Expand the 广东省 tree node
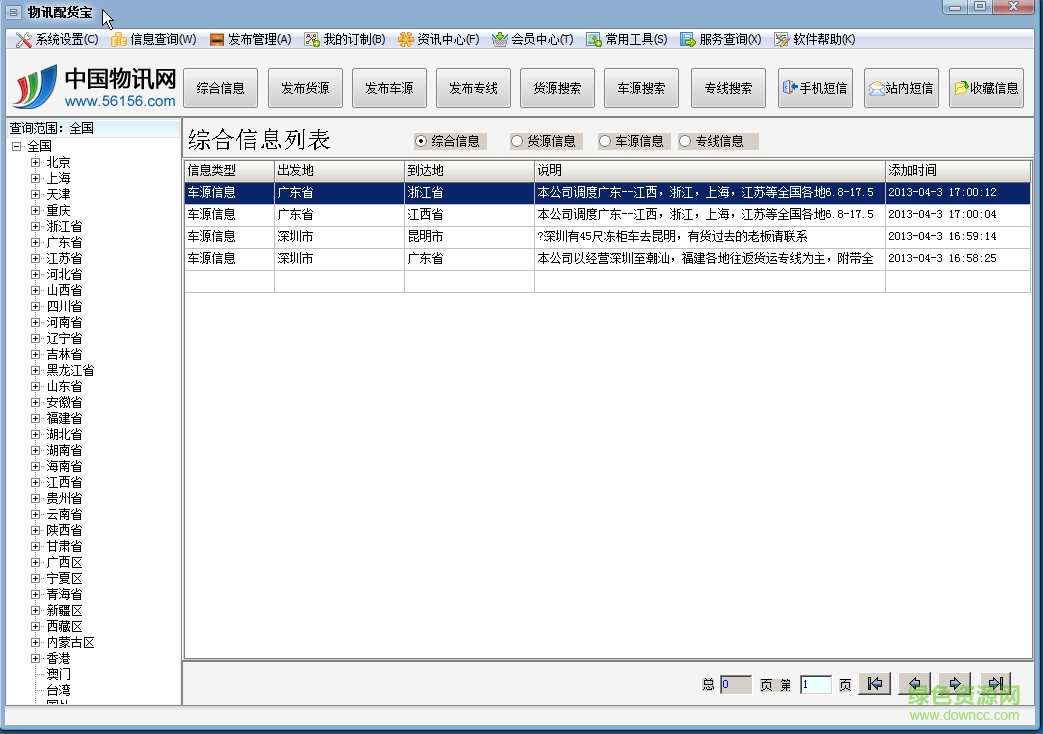Image resolution: width=1043 pixels, height=734 pixels. coord(36,242)
